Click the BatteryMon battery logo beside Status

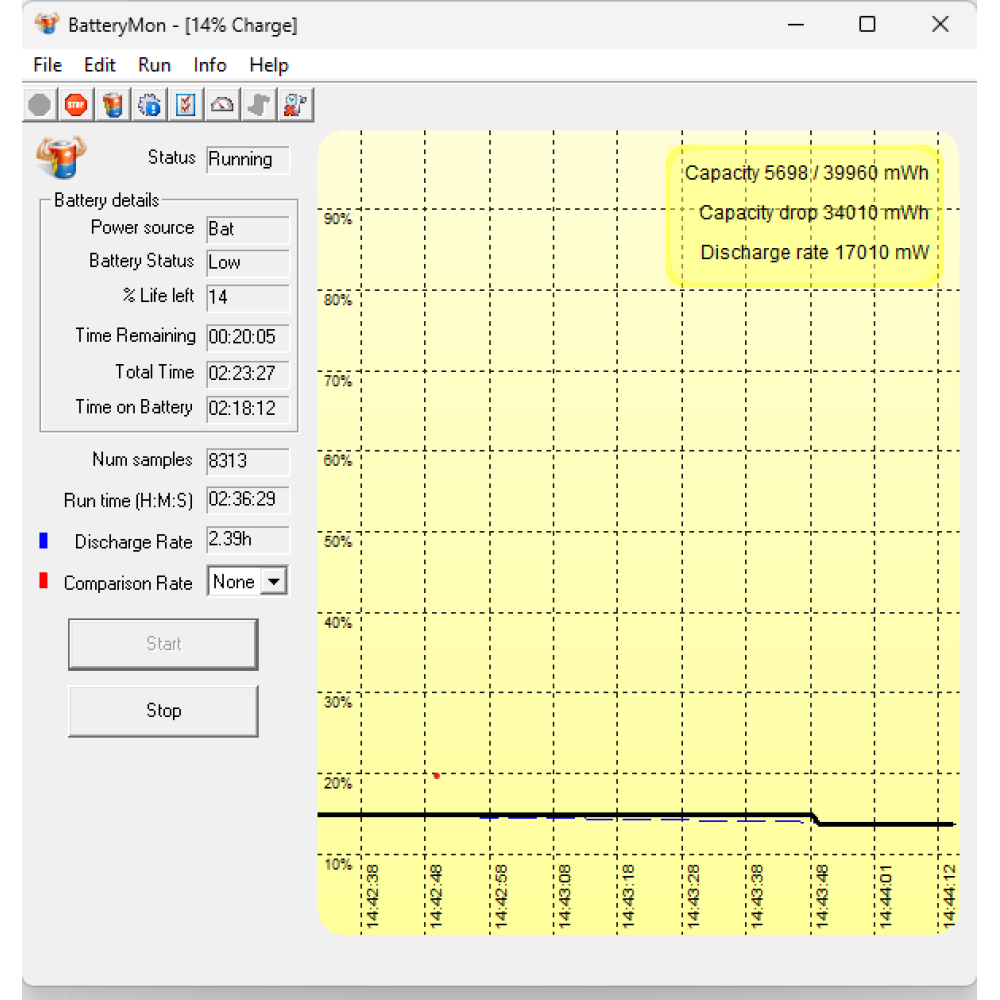(61, 158)
